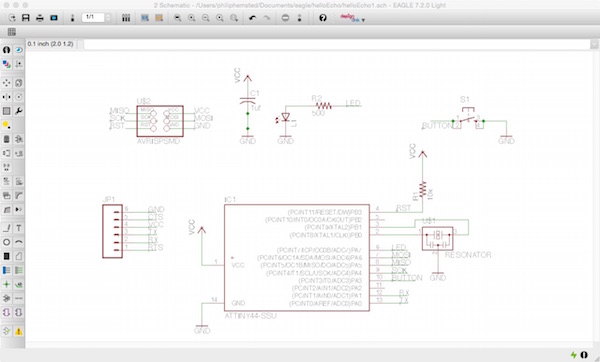
Task: Select the Mark origin tool
Action: pyautogui.click(x=18, y=64)
